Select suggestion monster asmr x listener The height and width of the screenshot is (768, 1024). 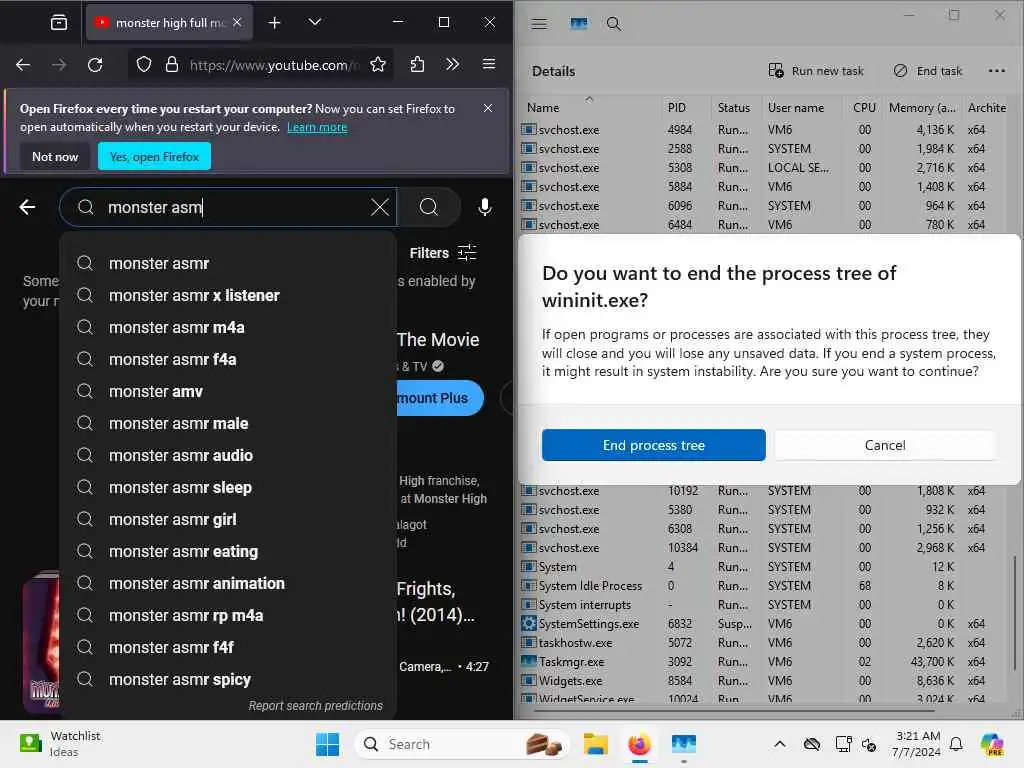(x=227, y=296)
